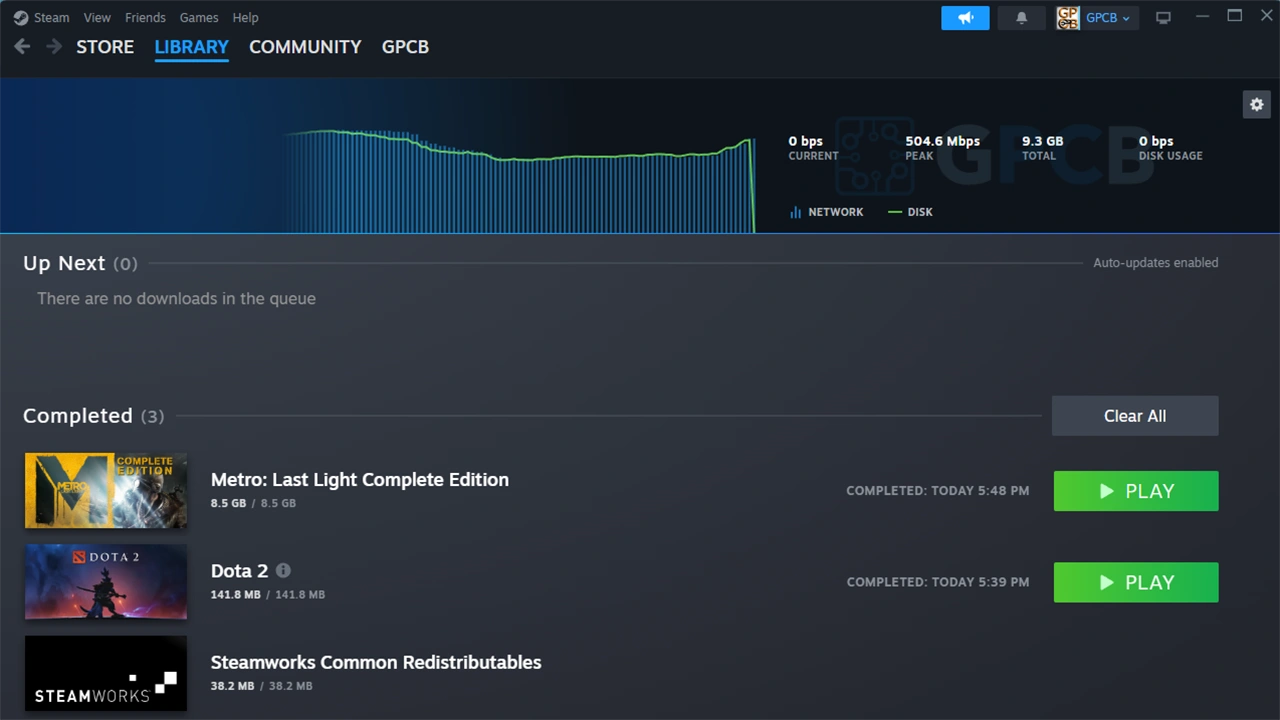Minimize the Steam window
Viewport: 1280px width, 720px height.
[1203, 16]
